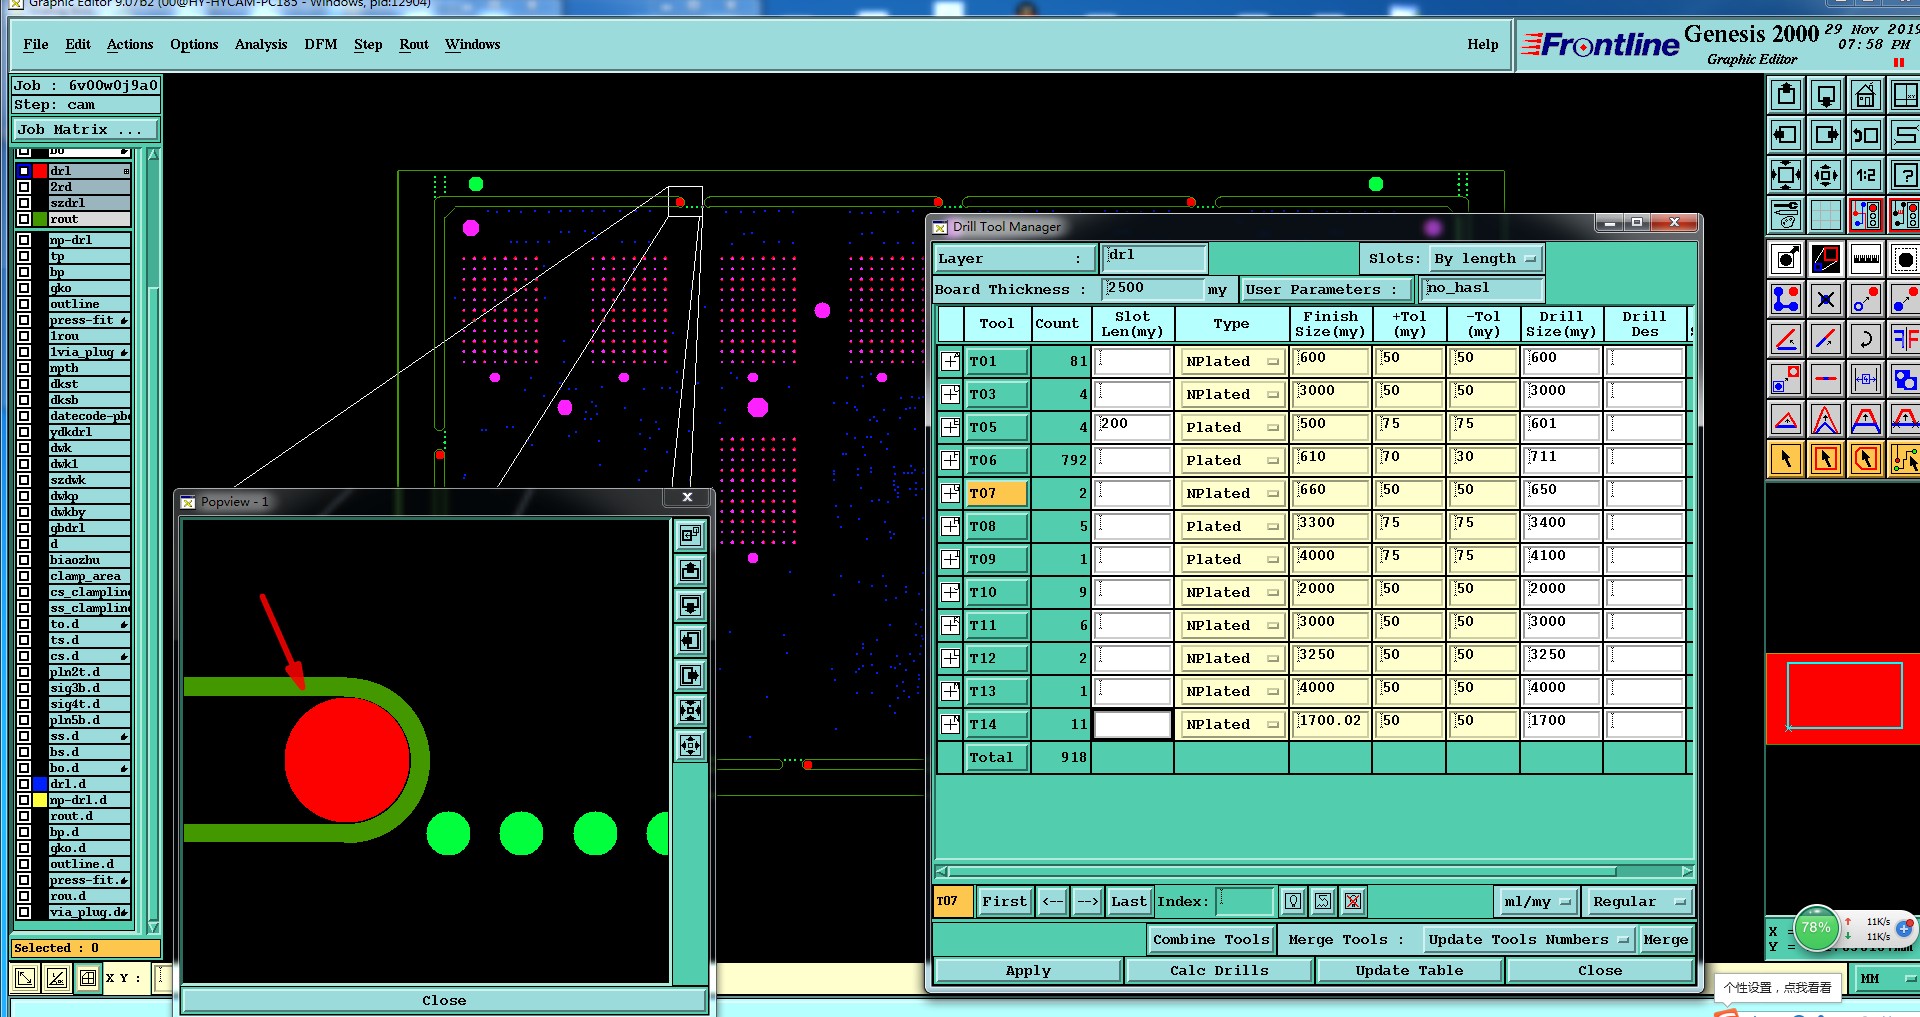Click the pan up icon in Popview toolbar

(x=690, y=570)
